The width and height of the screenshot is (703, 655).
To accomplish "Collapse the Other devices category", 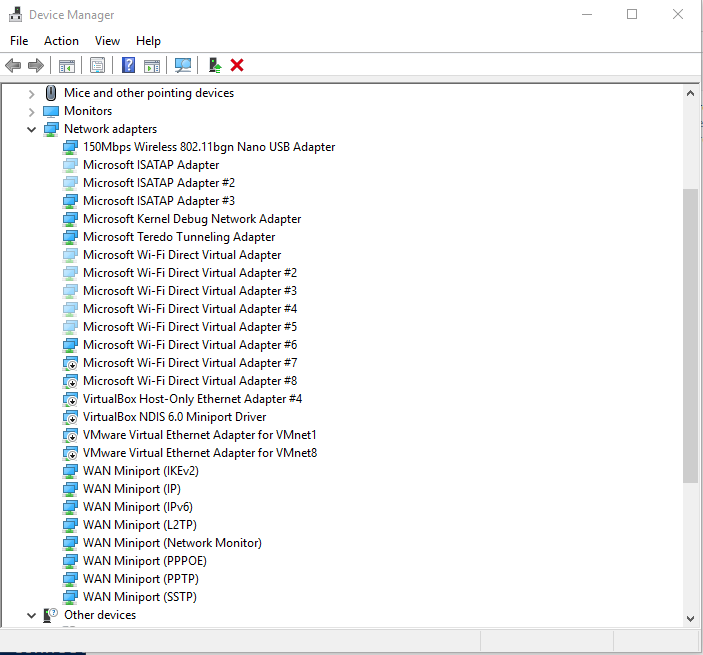I will coord(31,615).
